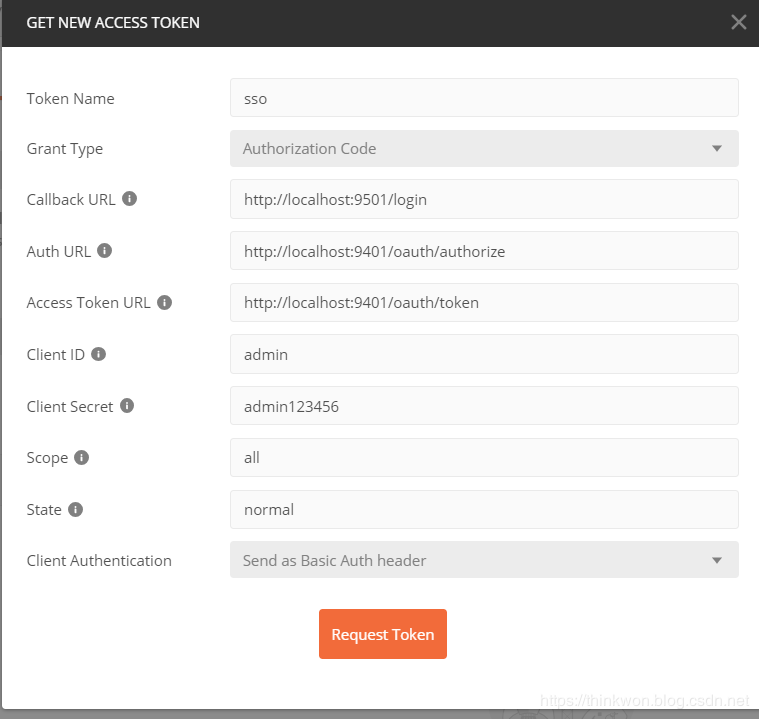Click info icon beside Client Secret

pyautogui.click(x=127, y=406)
